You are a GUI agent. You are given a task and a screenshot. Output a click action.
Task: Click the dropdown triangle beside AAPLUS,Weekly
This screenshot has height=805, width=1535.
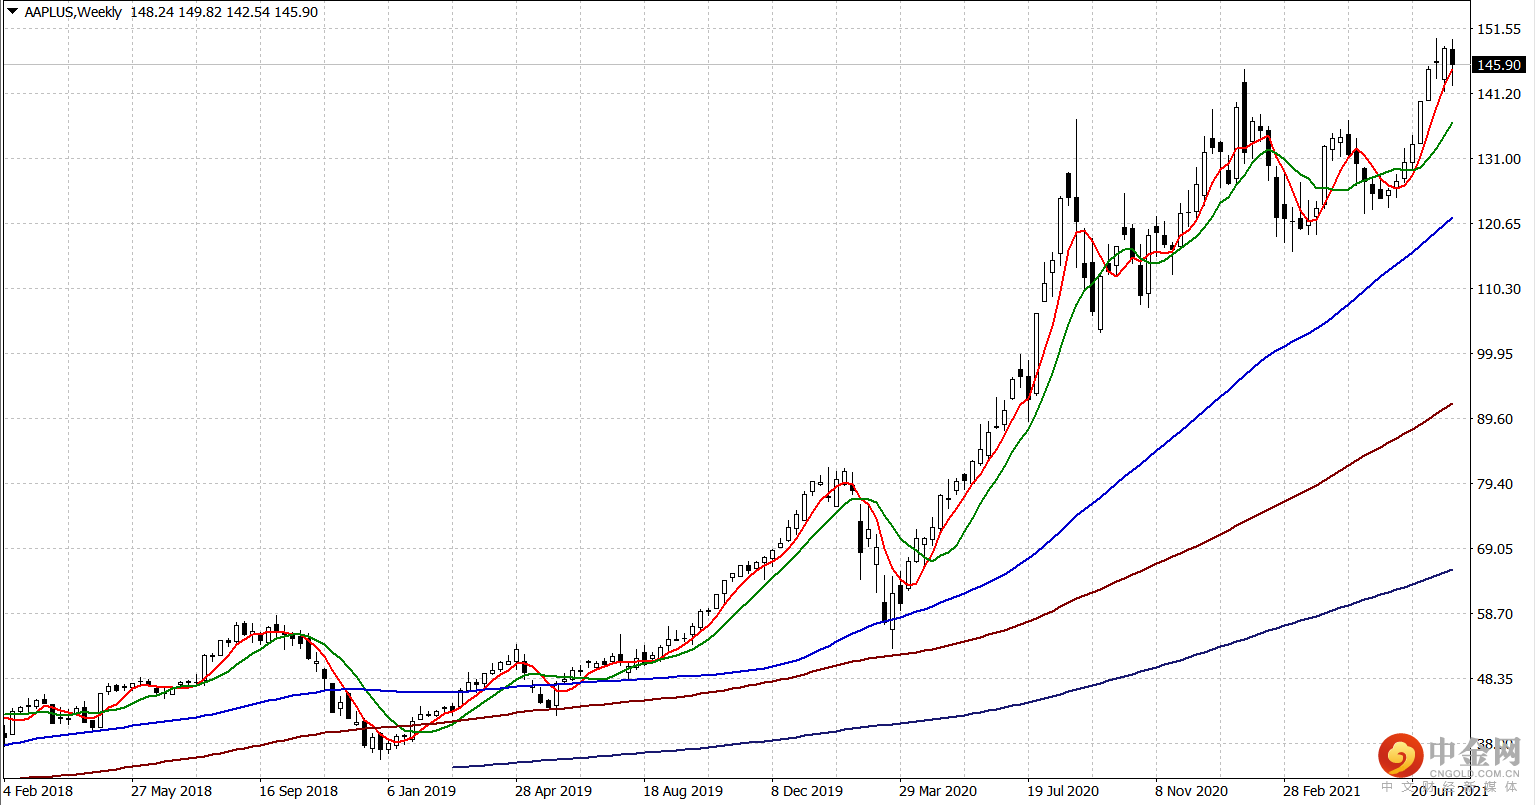pyautogui.click(x=12, y=12)
